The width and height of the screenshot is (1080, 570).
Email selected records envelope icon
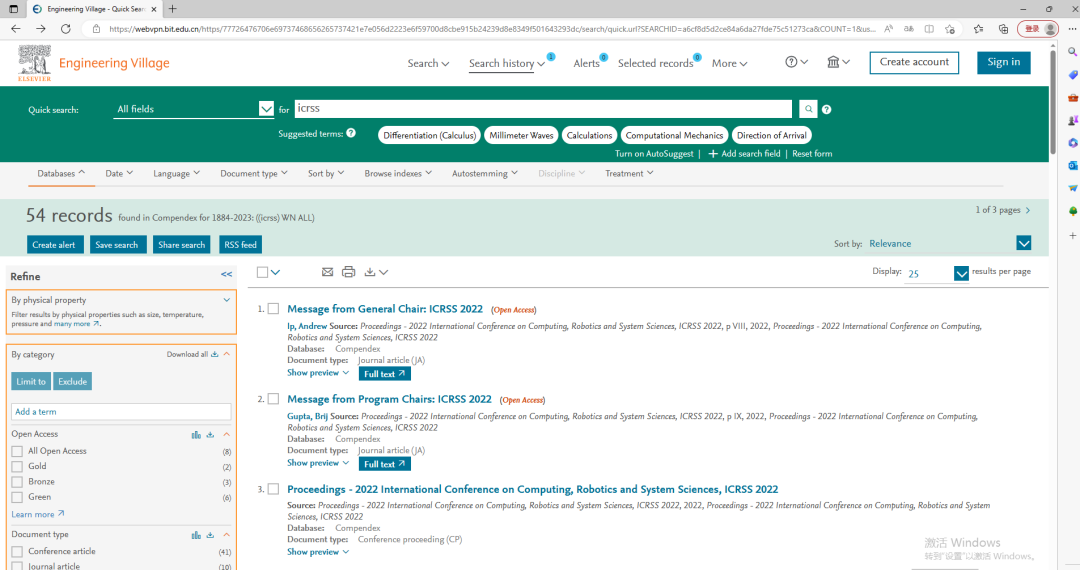tap(327, 272)
